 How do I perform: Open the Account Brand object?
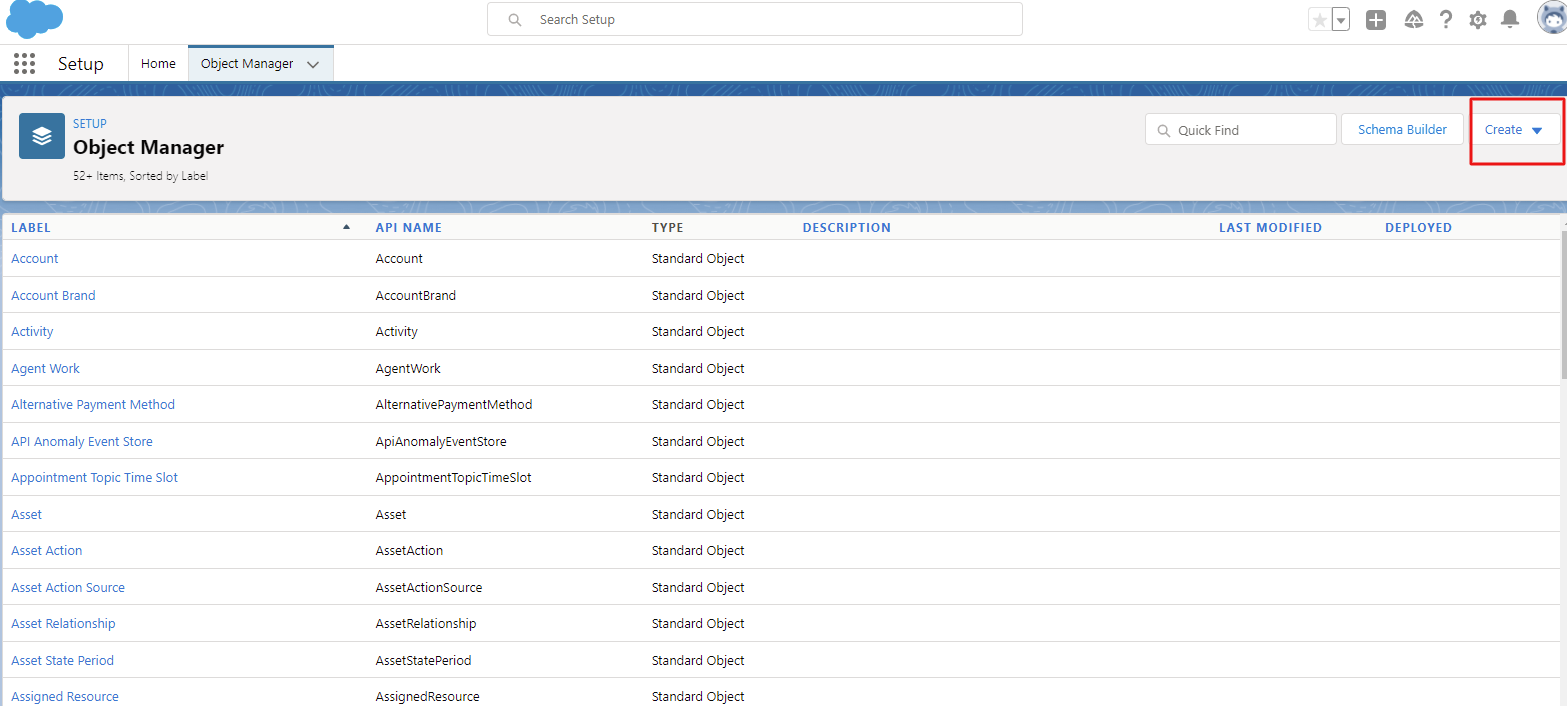tap(53, 296)
